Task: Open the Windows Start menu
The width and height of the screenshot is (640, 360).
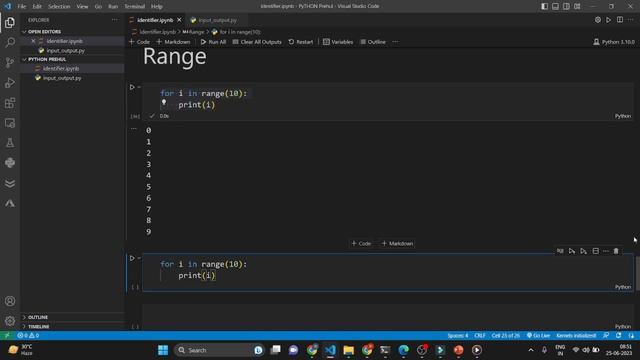Action: tap(163, 350)
